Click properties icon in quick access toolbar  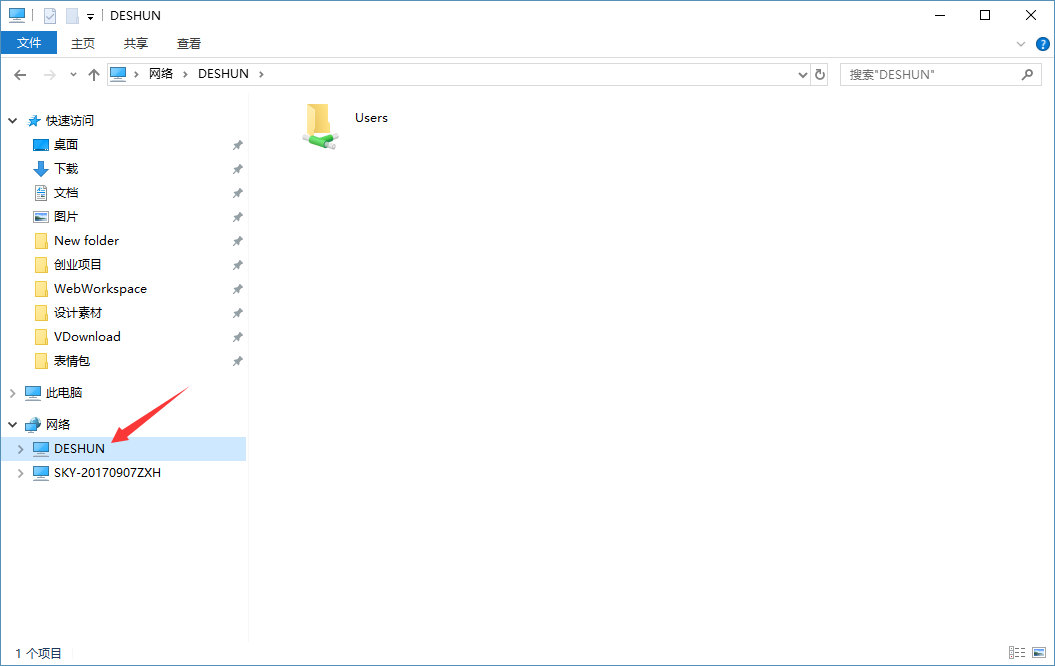50,15
